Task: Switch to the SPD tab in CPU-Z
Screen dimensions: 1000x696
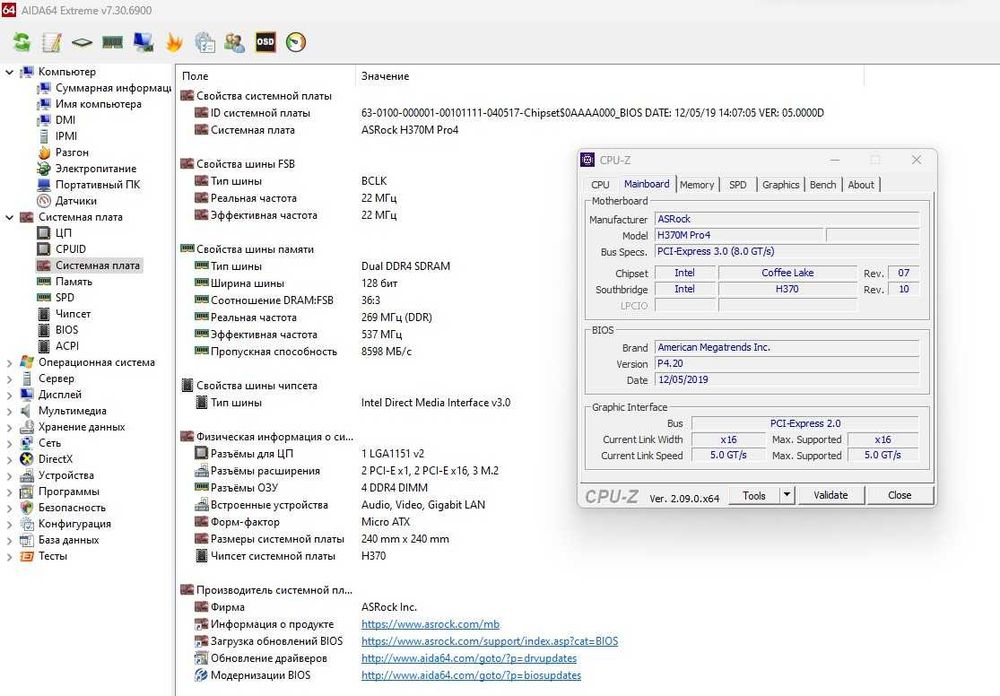Action: (x=738, y=184)
